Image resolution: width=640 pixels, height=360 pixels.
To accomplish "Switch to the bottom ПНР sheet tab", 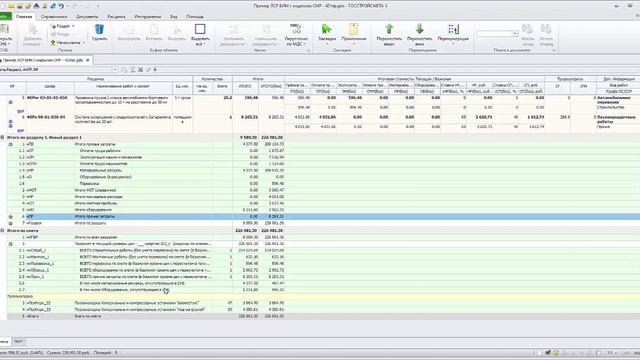I will (18, 341).
